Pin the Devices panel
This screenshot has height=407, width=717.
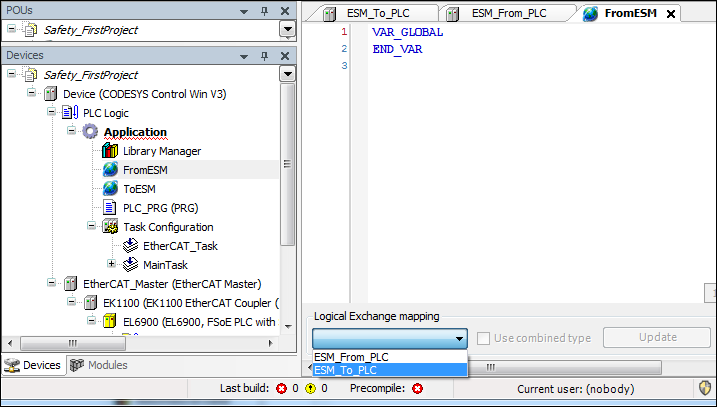pos(264,56)
